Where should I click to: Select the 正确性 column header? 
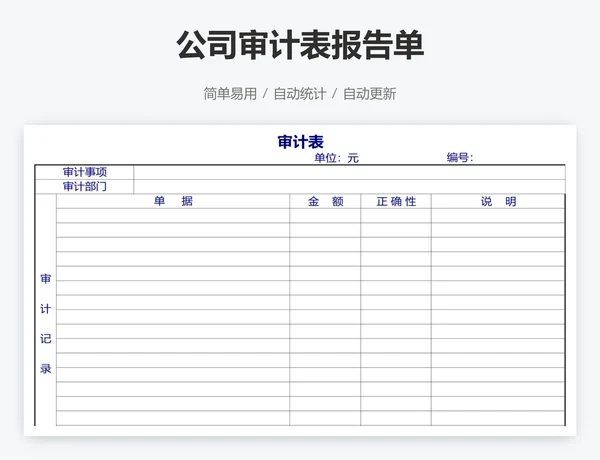click(396, 201)
